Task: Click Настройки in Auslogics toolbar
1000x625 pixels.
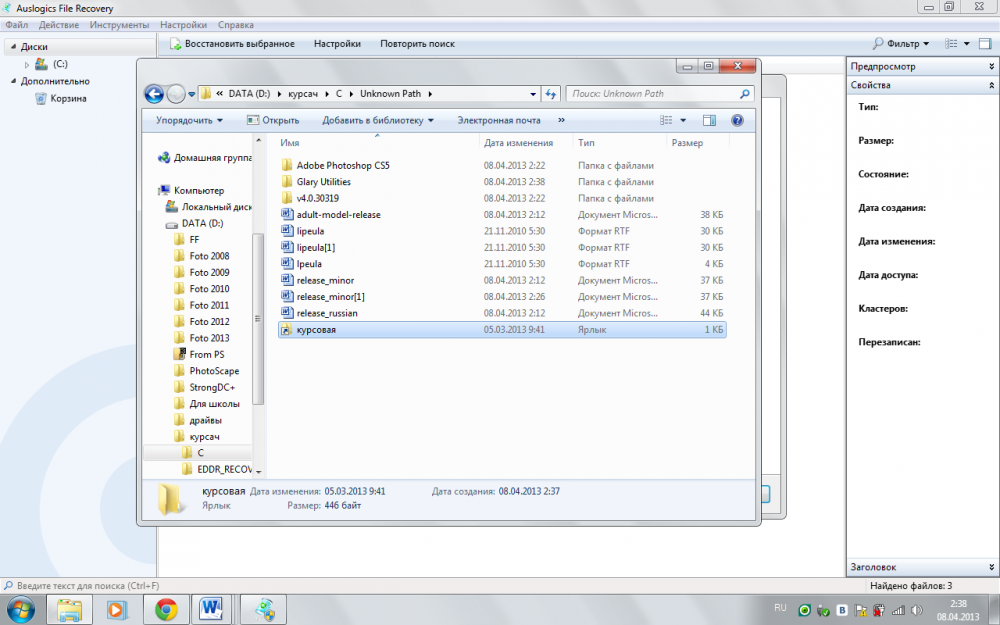Action: (337, 44)
